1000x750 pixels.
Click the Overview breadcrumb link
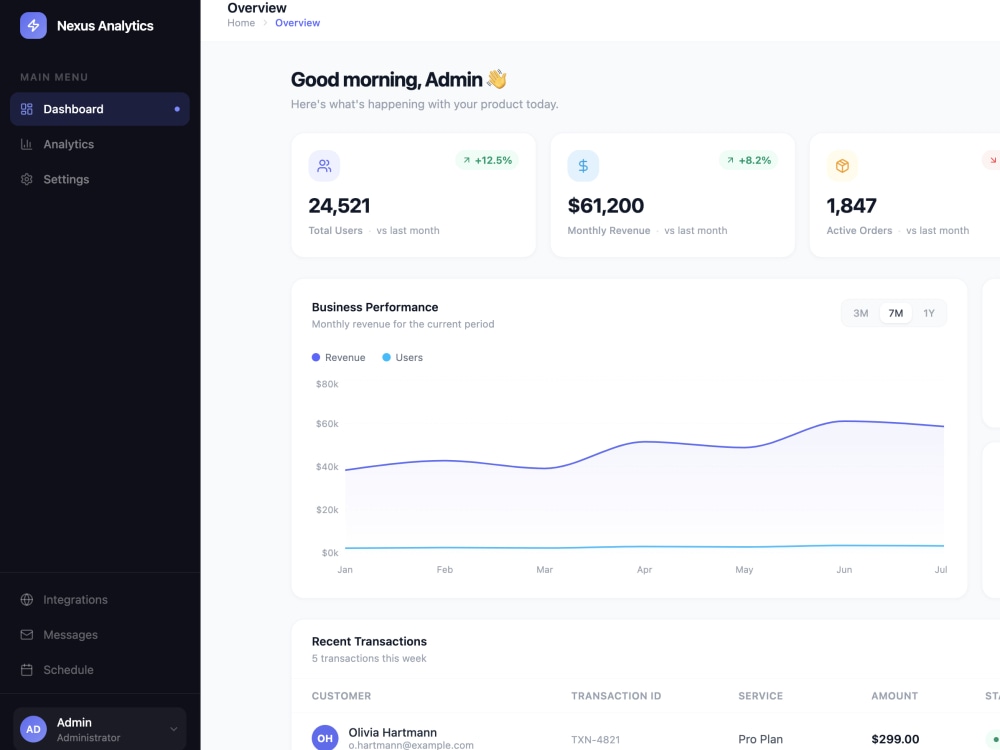tap(297, 23)
